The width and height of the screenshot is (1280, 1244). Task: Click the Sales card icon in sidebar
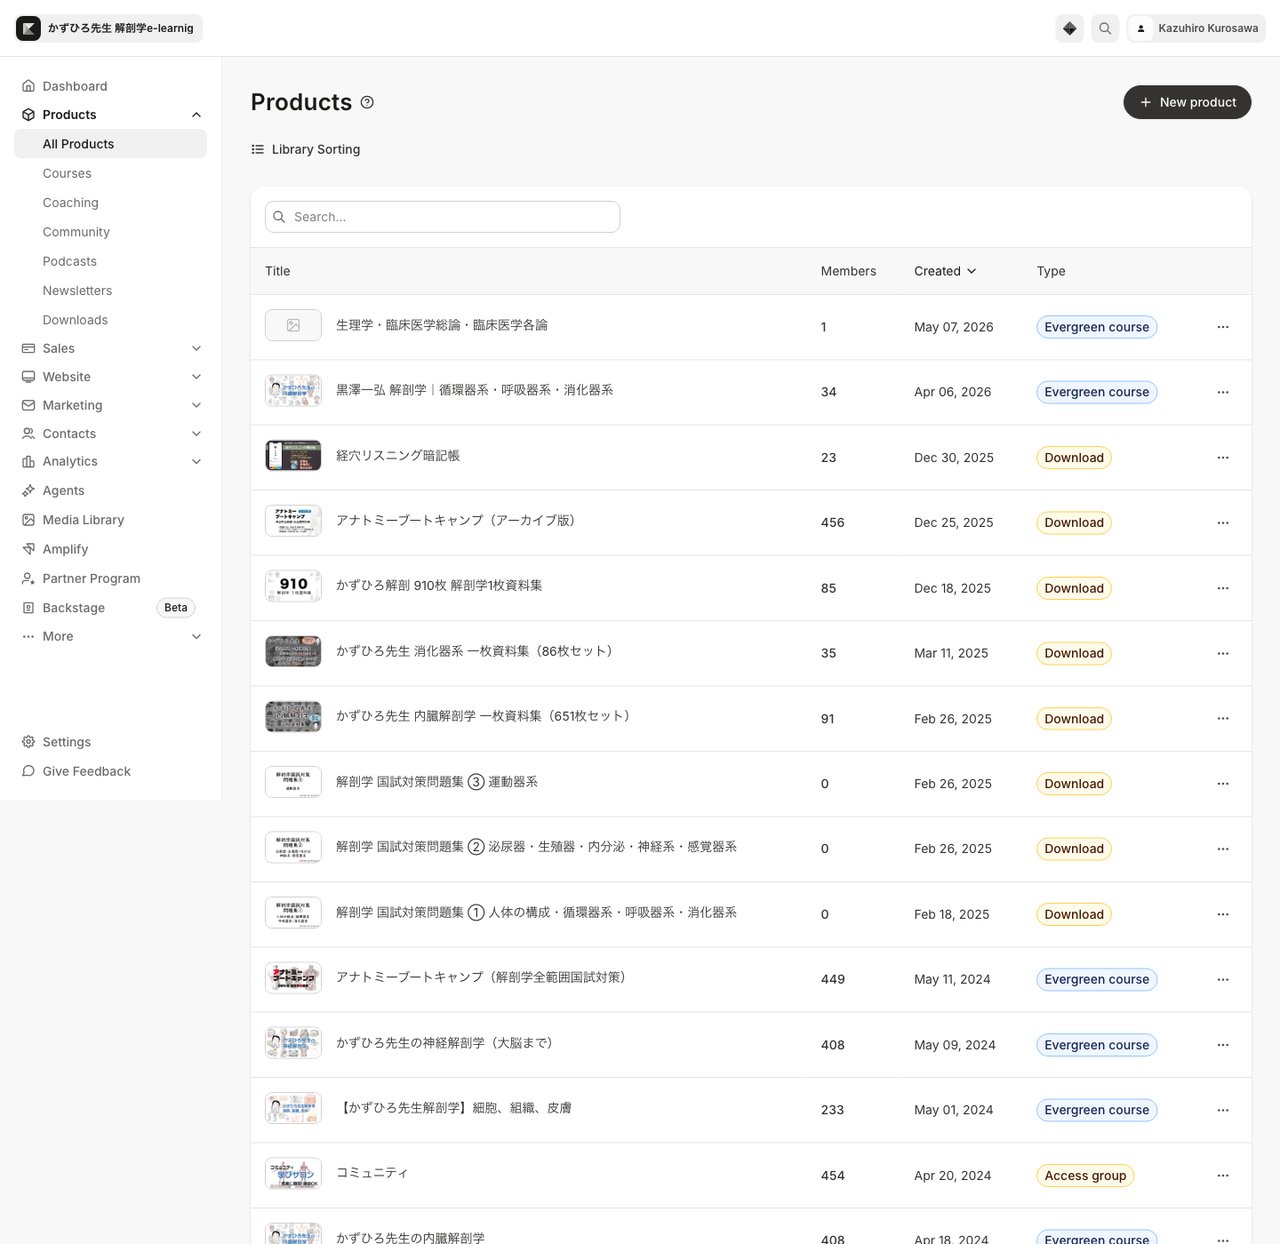pos(28,348)
